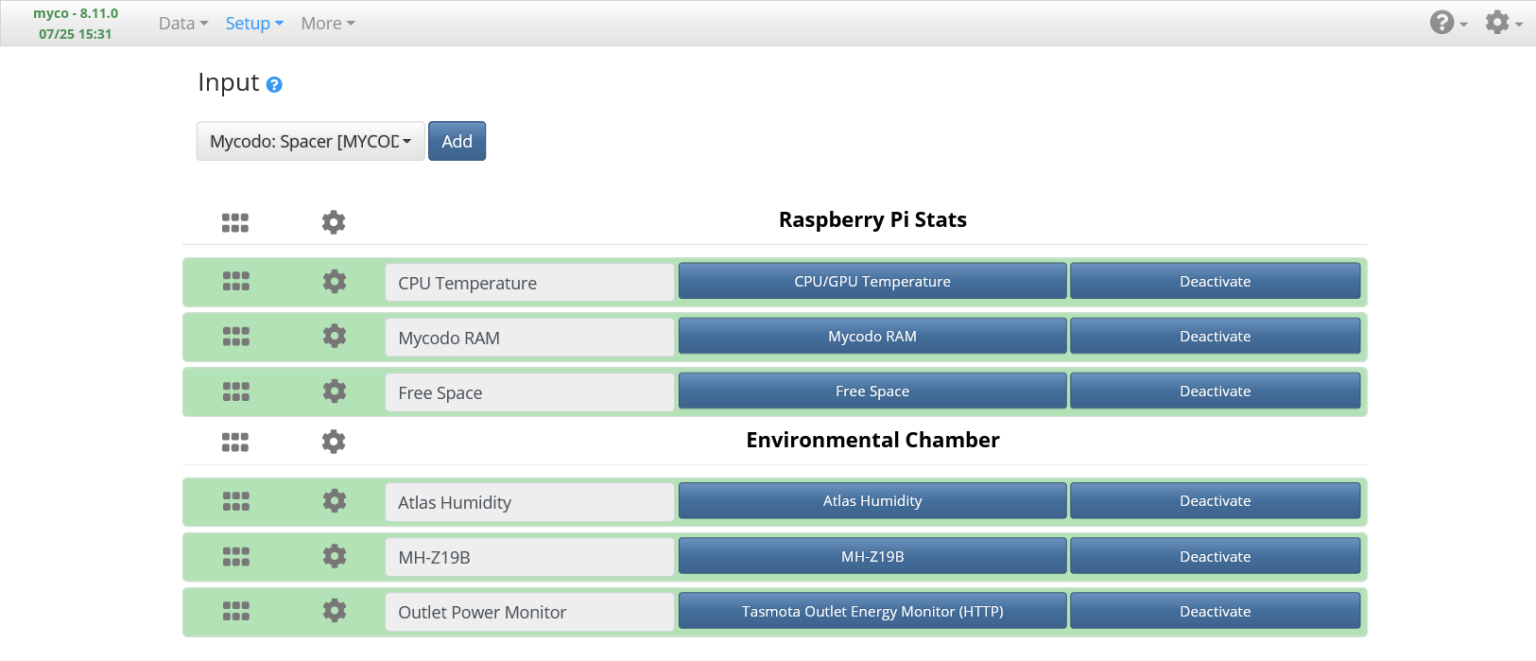Click the blue help icon beside Input

(x=274, y=85)
